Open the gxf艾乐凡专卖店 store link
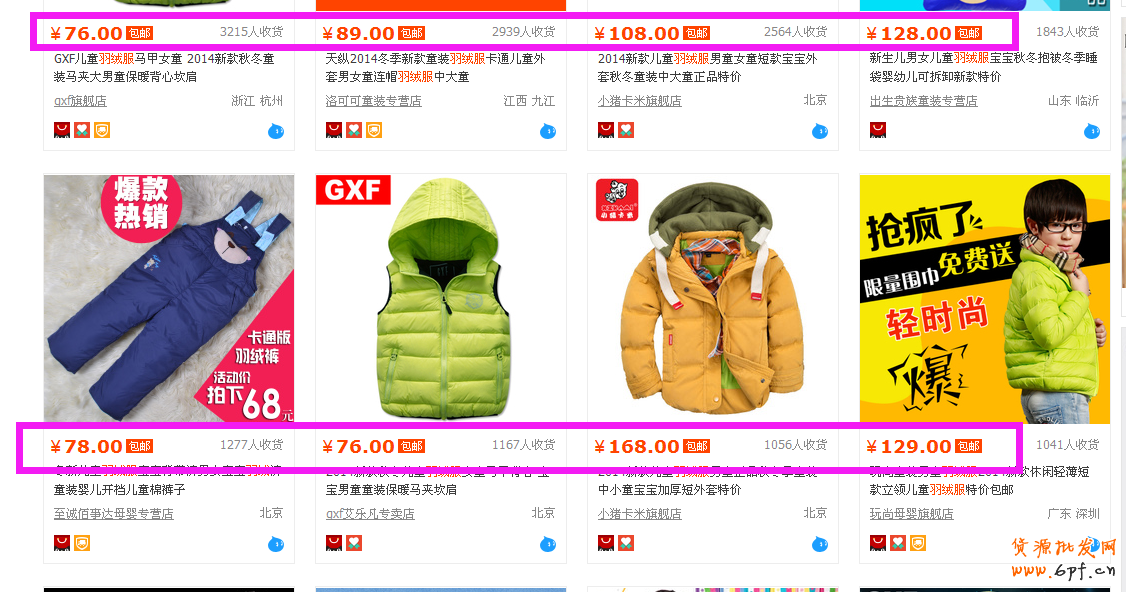 coord(370,514)
